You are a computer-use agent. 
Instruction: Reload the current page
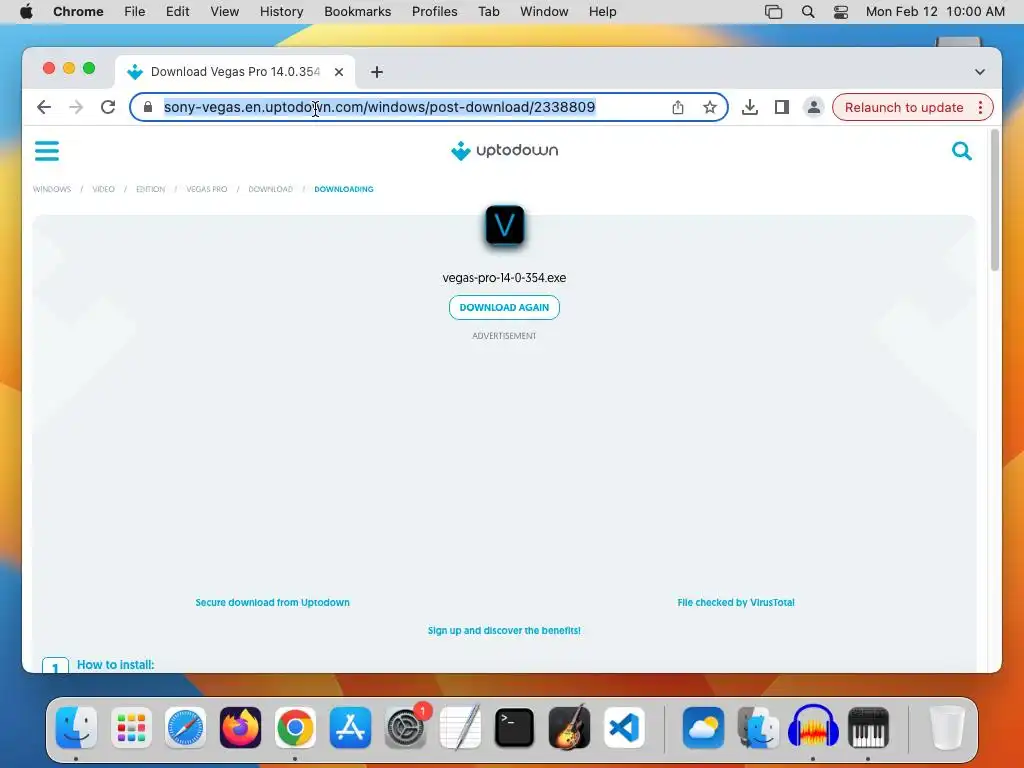(x=108, y=107)
